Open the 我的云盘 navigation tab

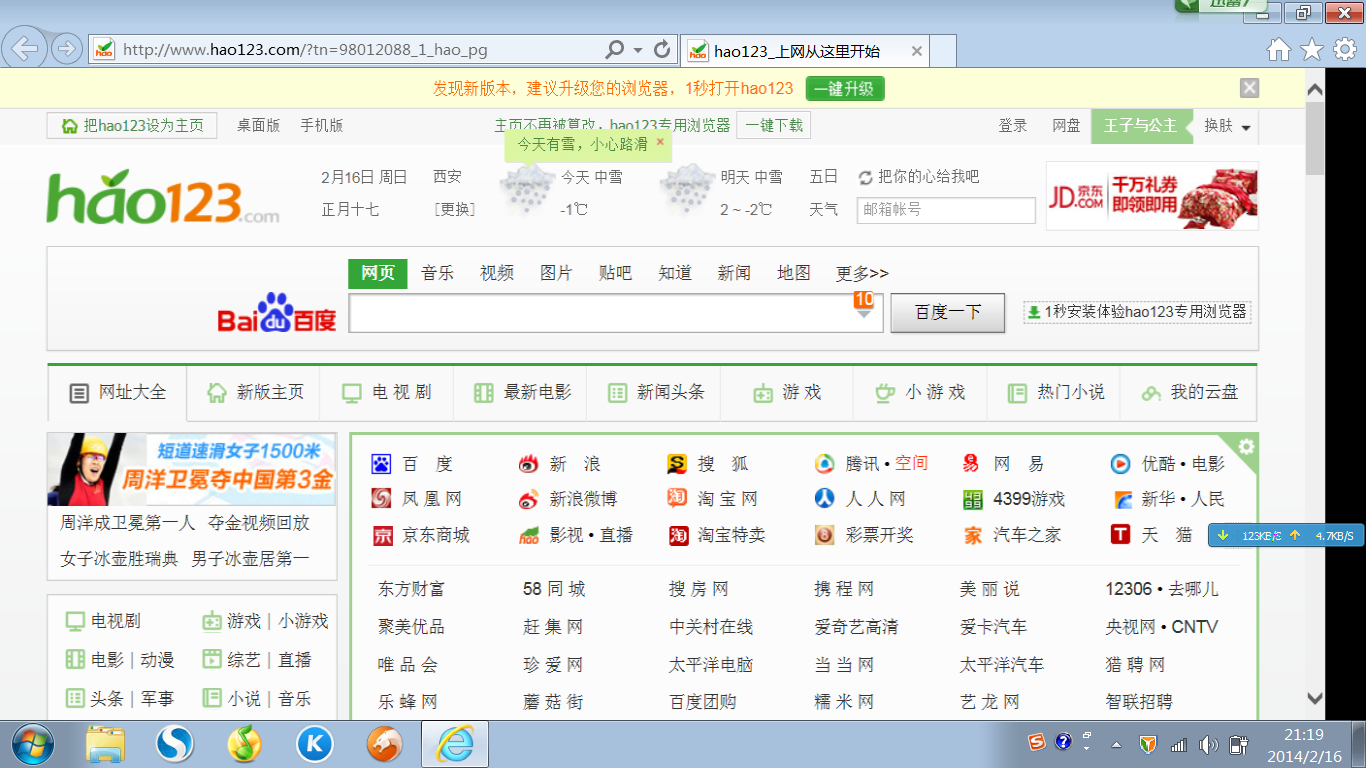1188,393
